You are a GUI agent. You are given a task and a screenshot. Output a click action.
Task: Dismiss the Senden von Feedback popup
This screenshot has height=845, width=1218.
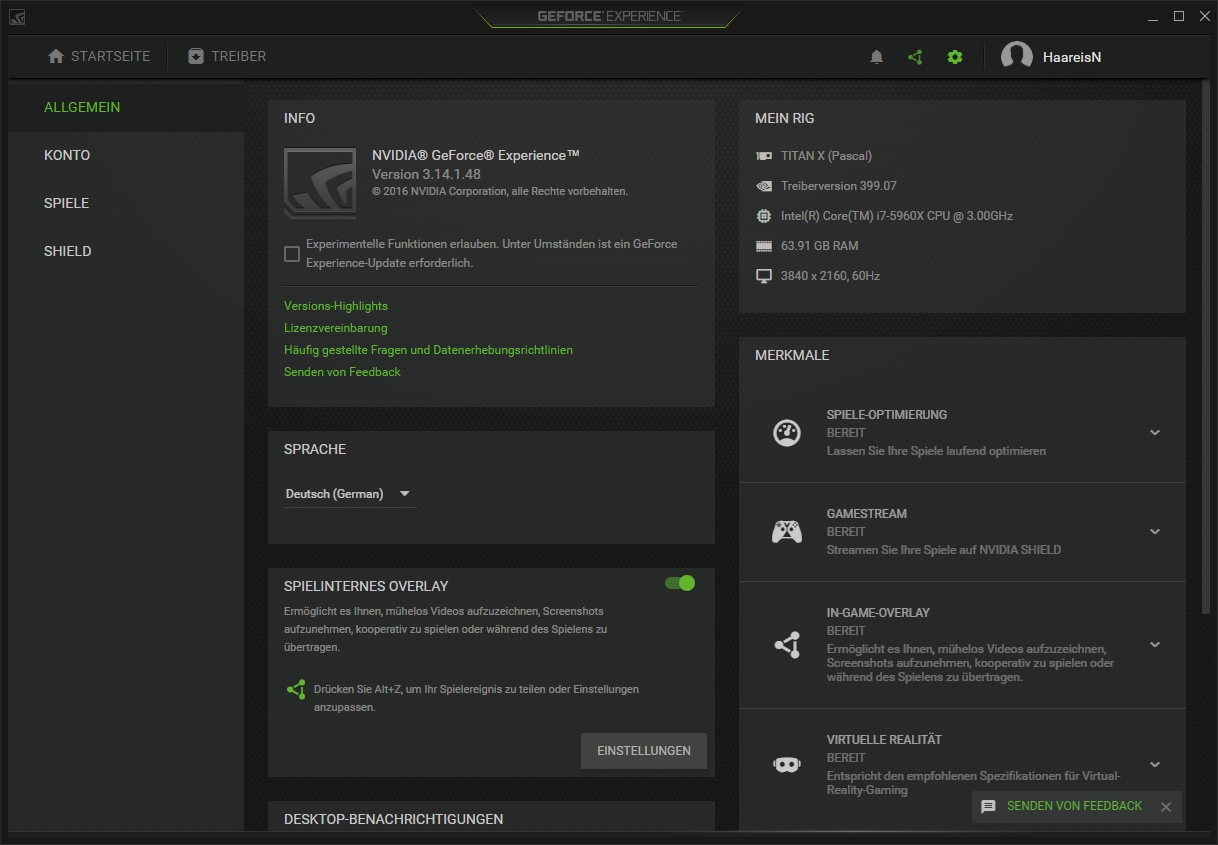(x=1166, y=807)
